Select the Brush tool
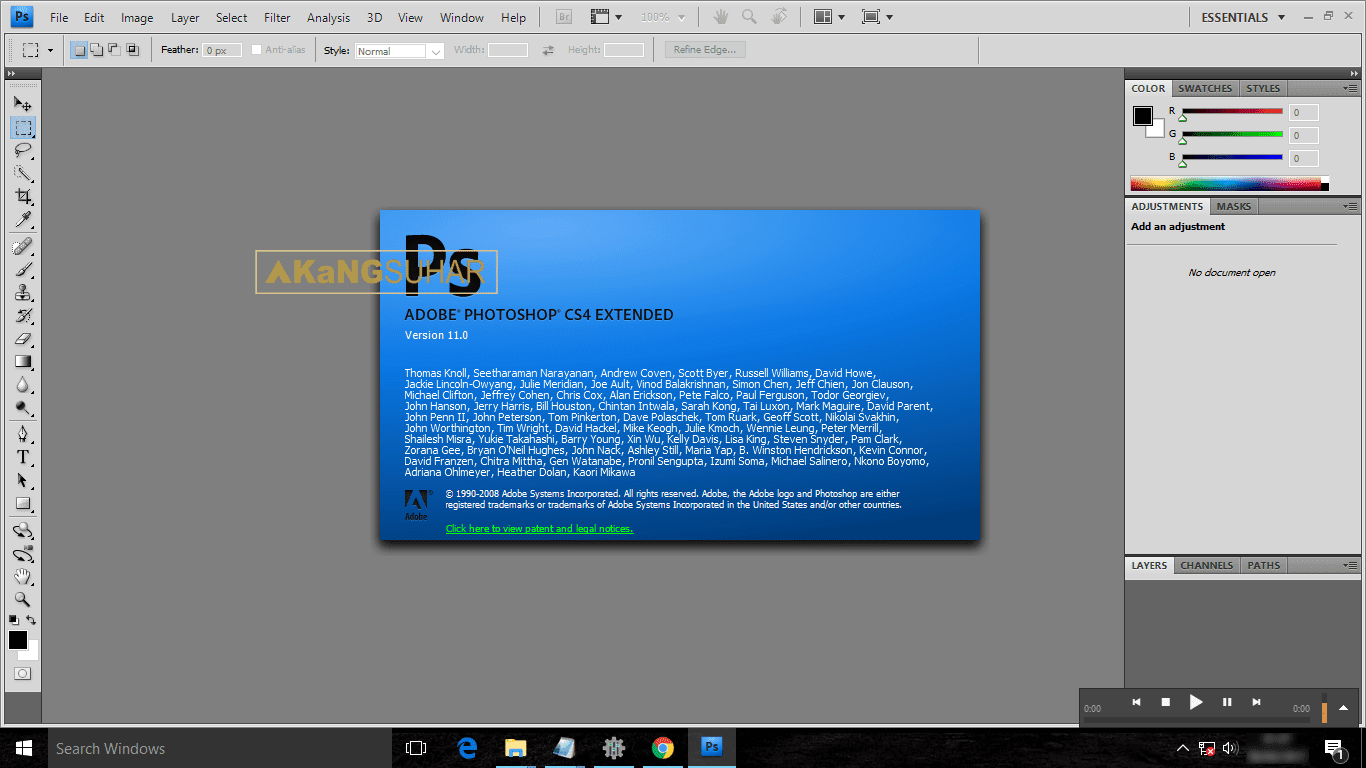Screen dimensions: 1366x768 [22, 270]
